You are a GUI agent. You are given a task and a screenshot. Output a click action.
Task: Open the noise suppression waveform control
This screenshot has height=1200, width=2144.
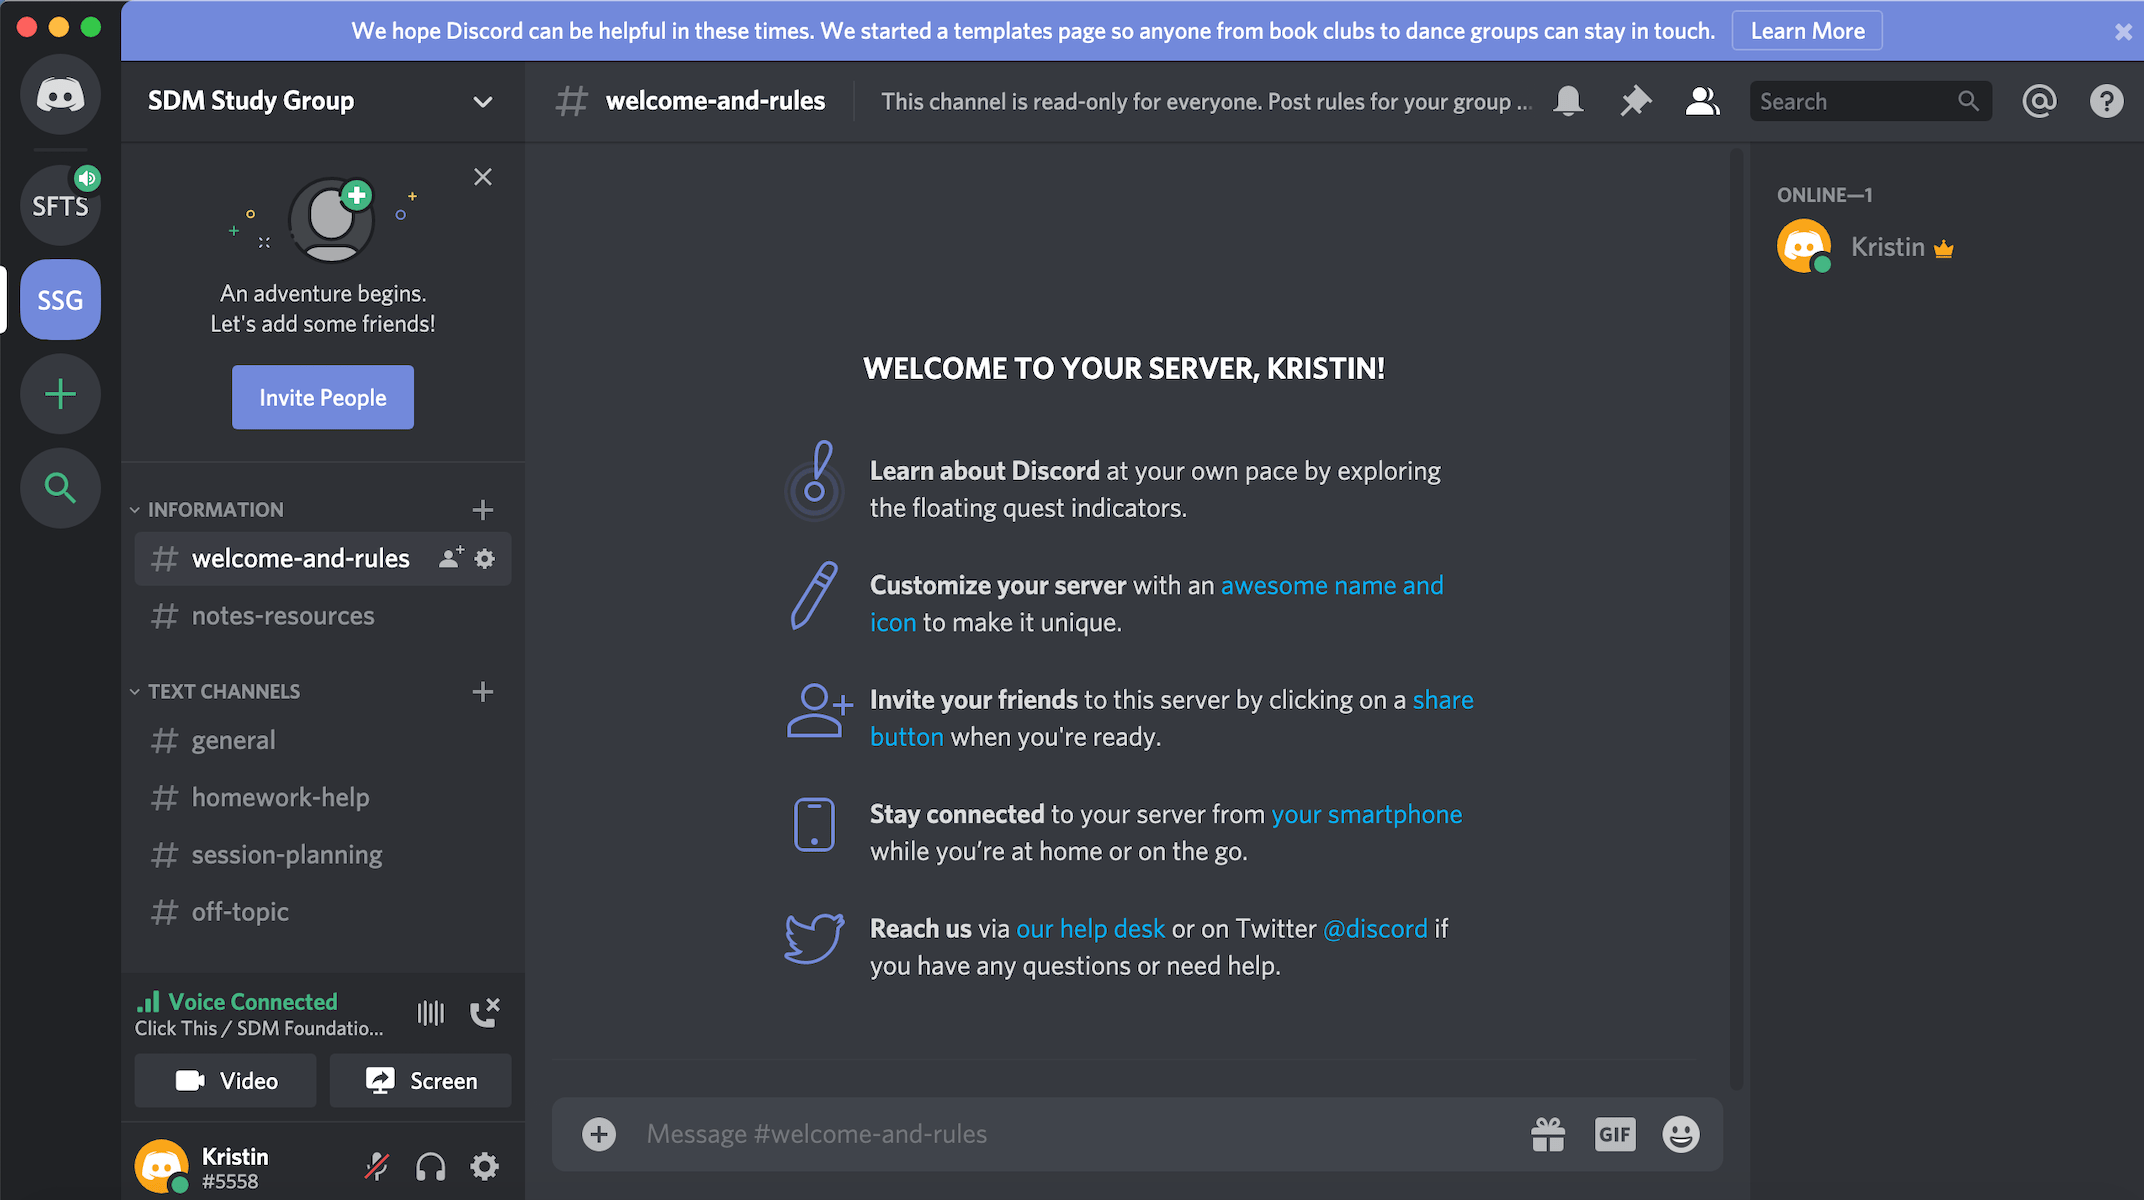coord(431,1013)
